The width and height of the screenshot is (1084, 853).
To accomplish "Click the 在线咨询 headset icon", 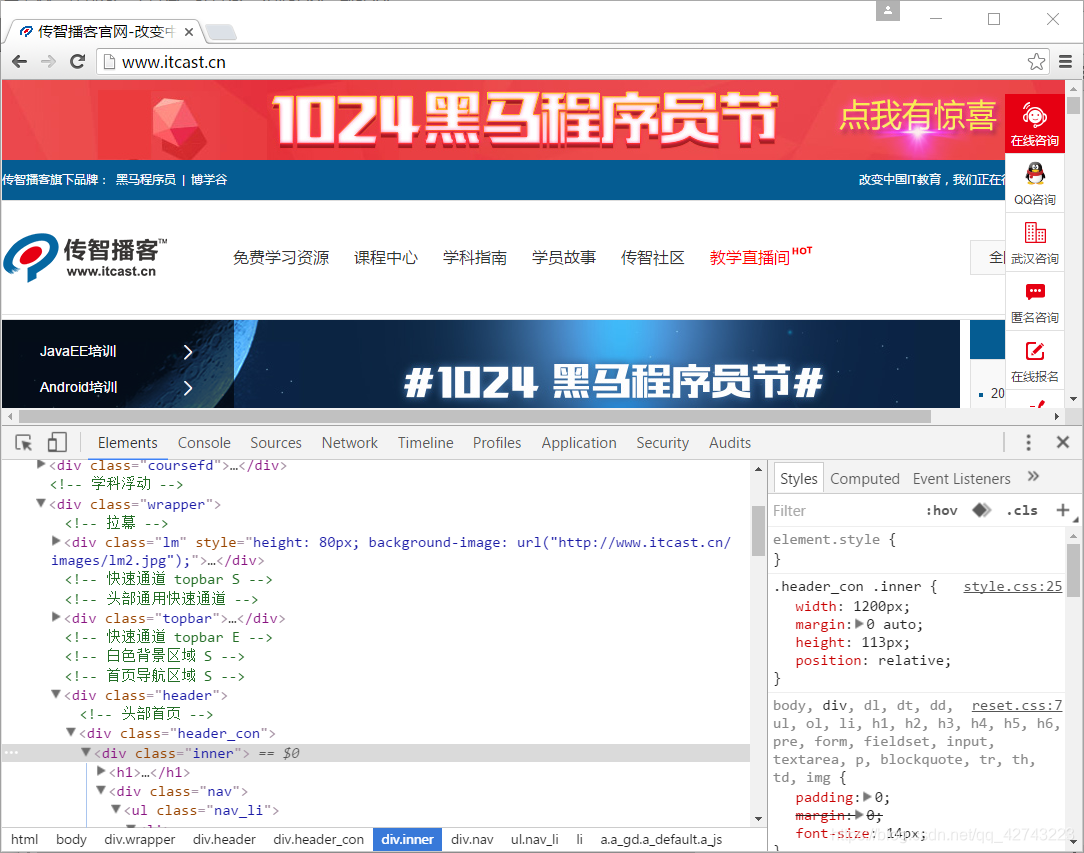I will tap(1035, 116).
